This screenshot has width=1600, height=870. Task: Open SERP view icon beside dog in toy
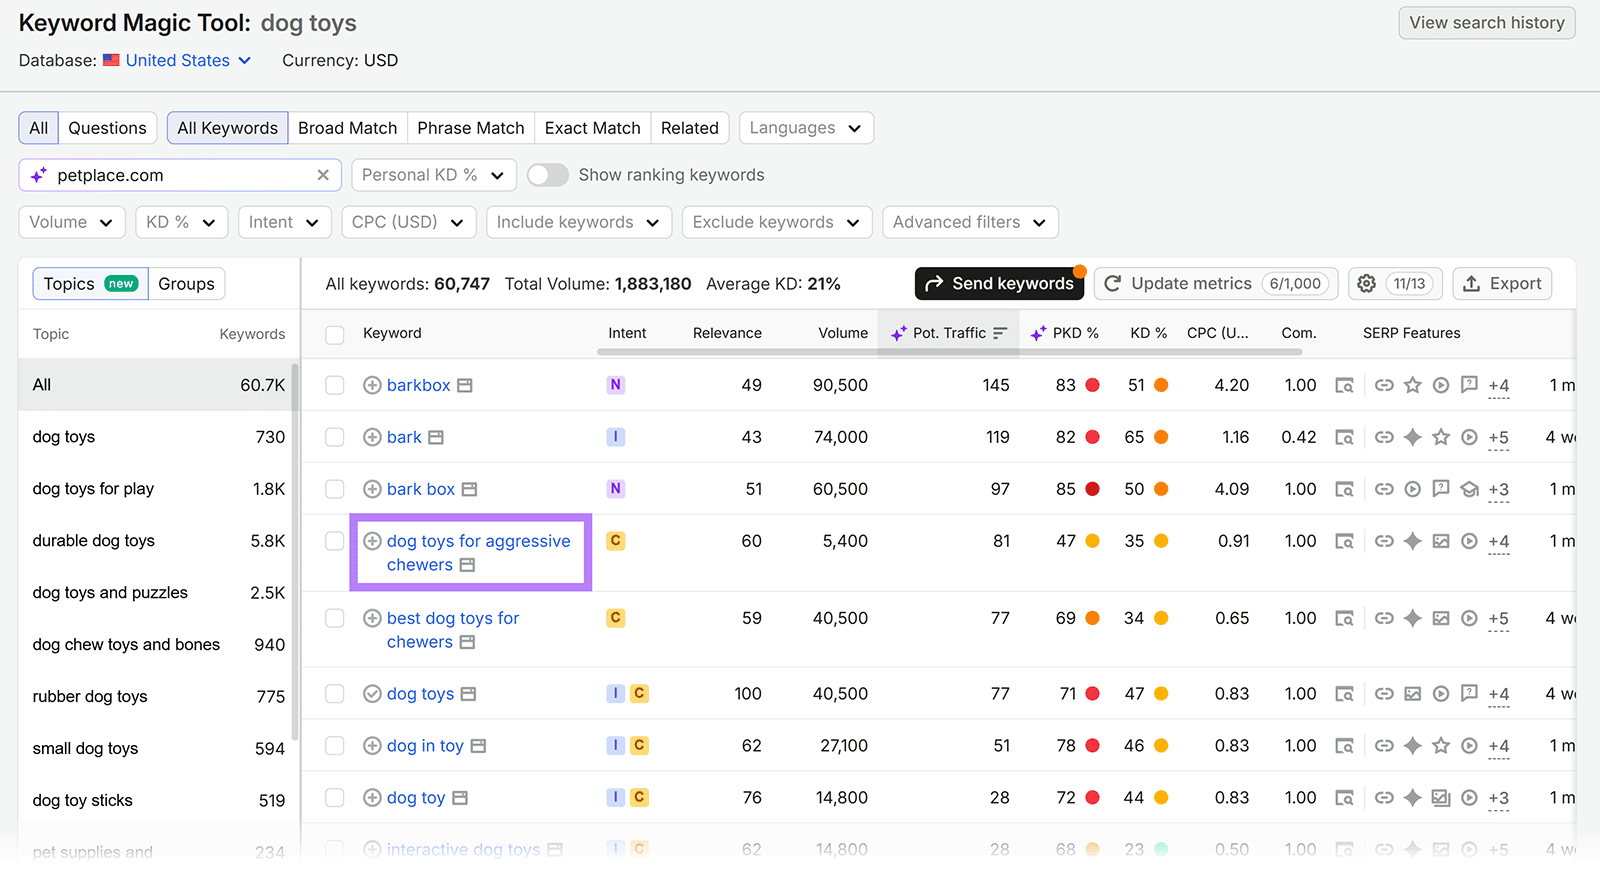478,746
